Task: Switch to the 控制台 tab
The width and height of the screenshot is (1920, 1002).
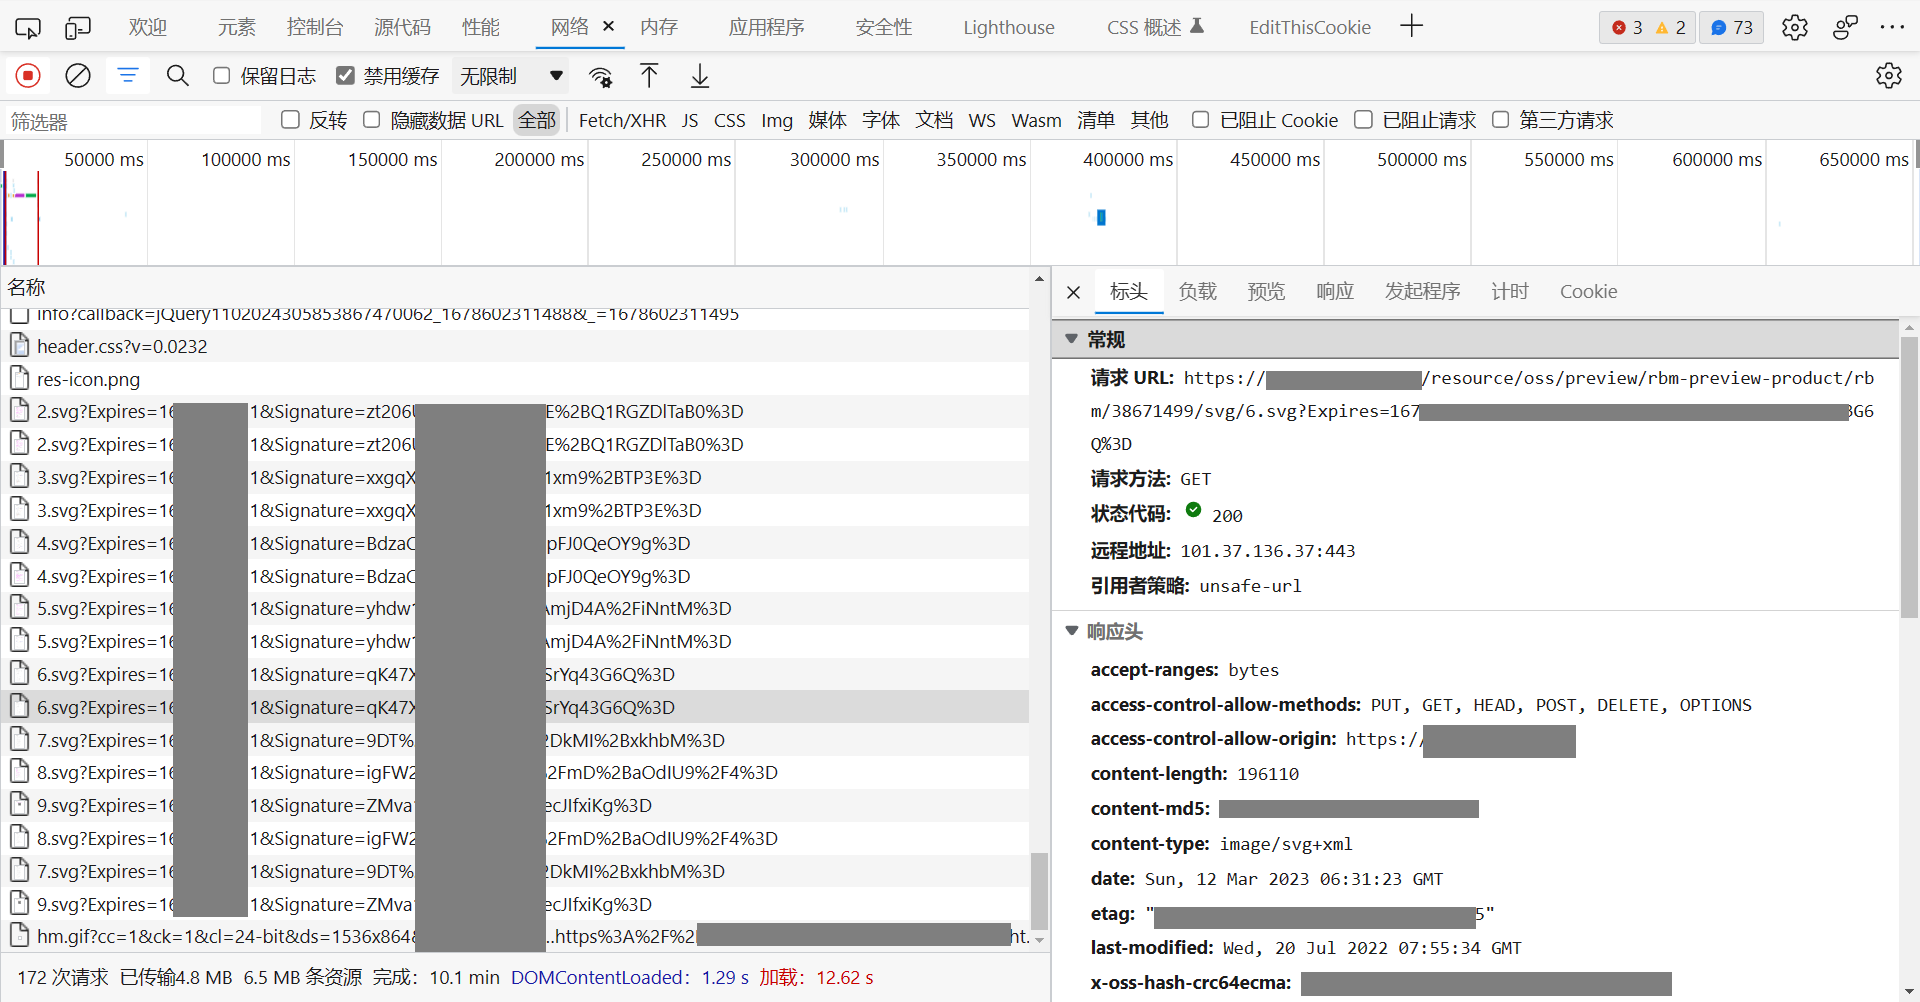Action: tap(315, 28)
